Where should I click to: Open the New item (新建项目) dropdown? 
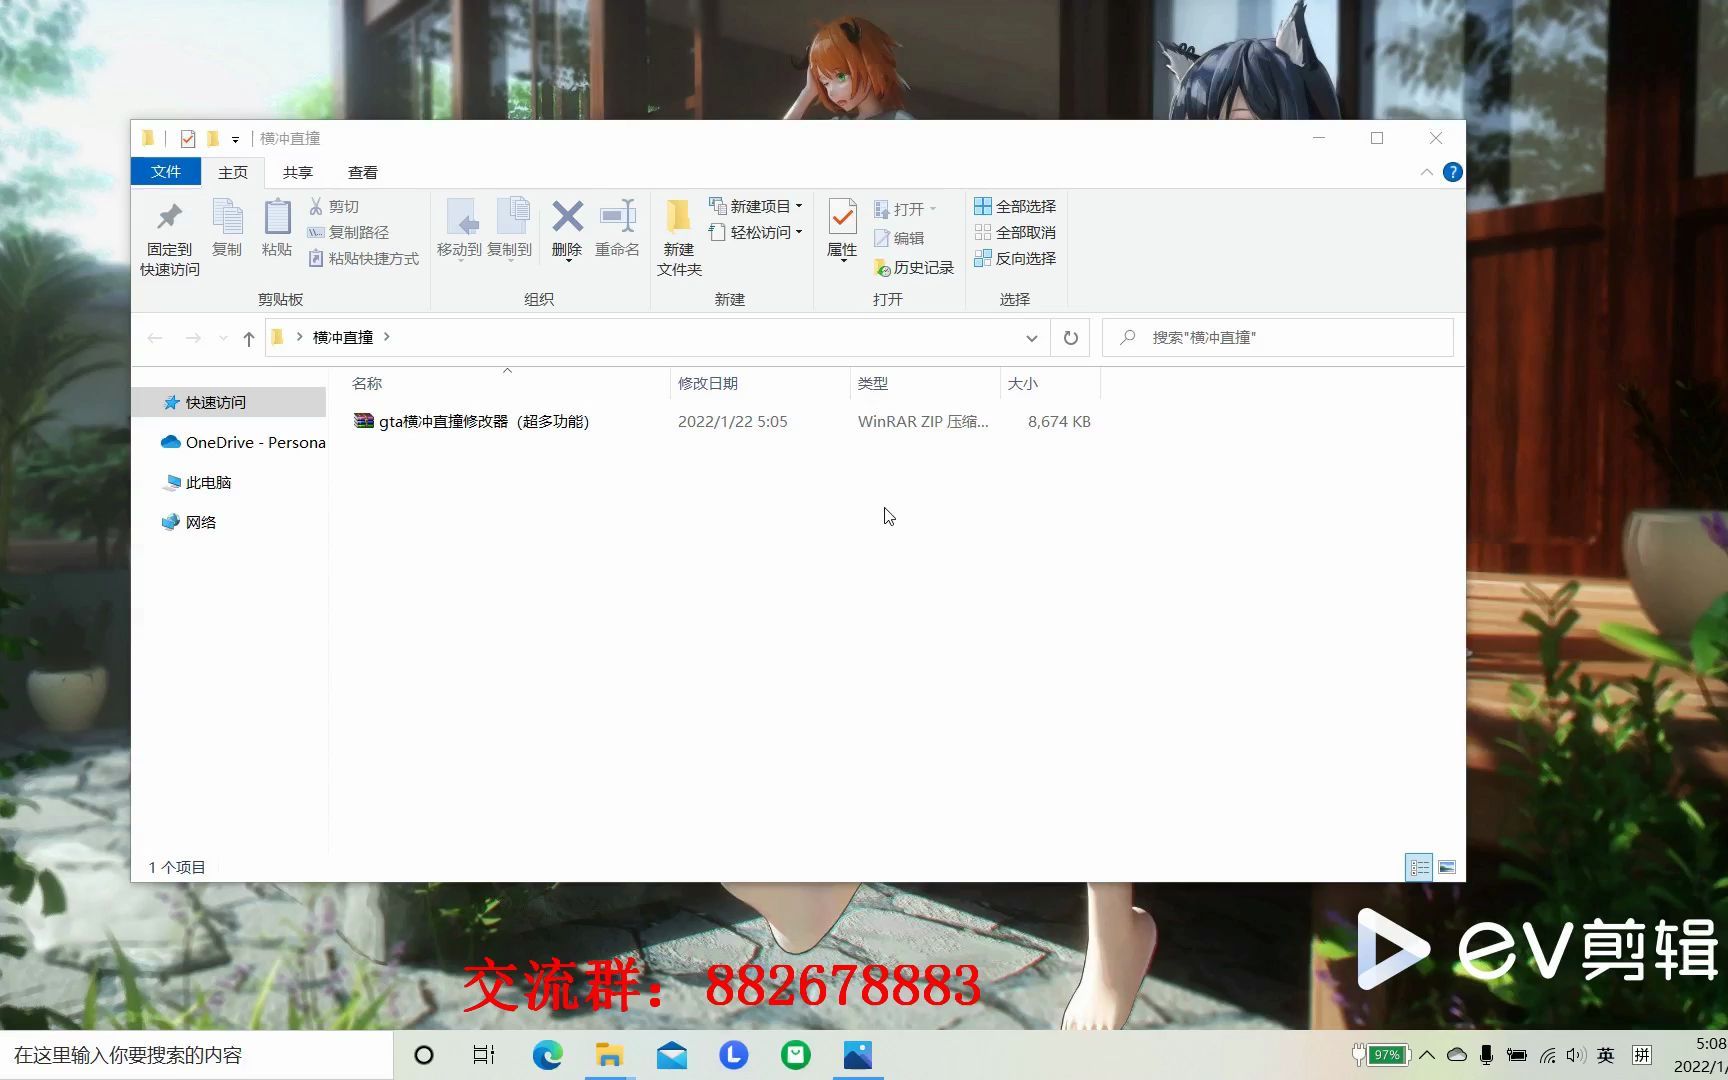(756, 206)
